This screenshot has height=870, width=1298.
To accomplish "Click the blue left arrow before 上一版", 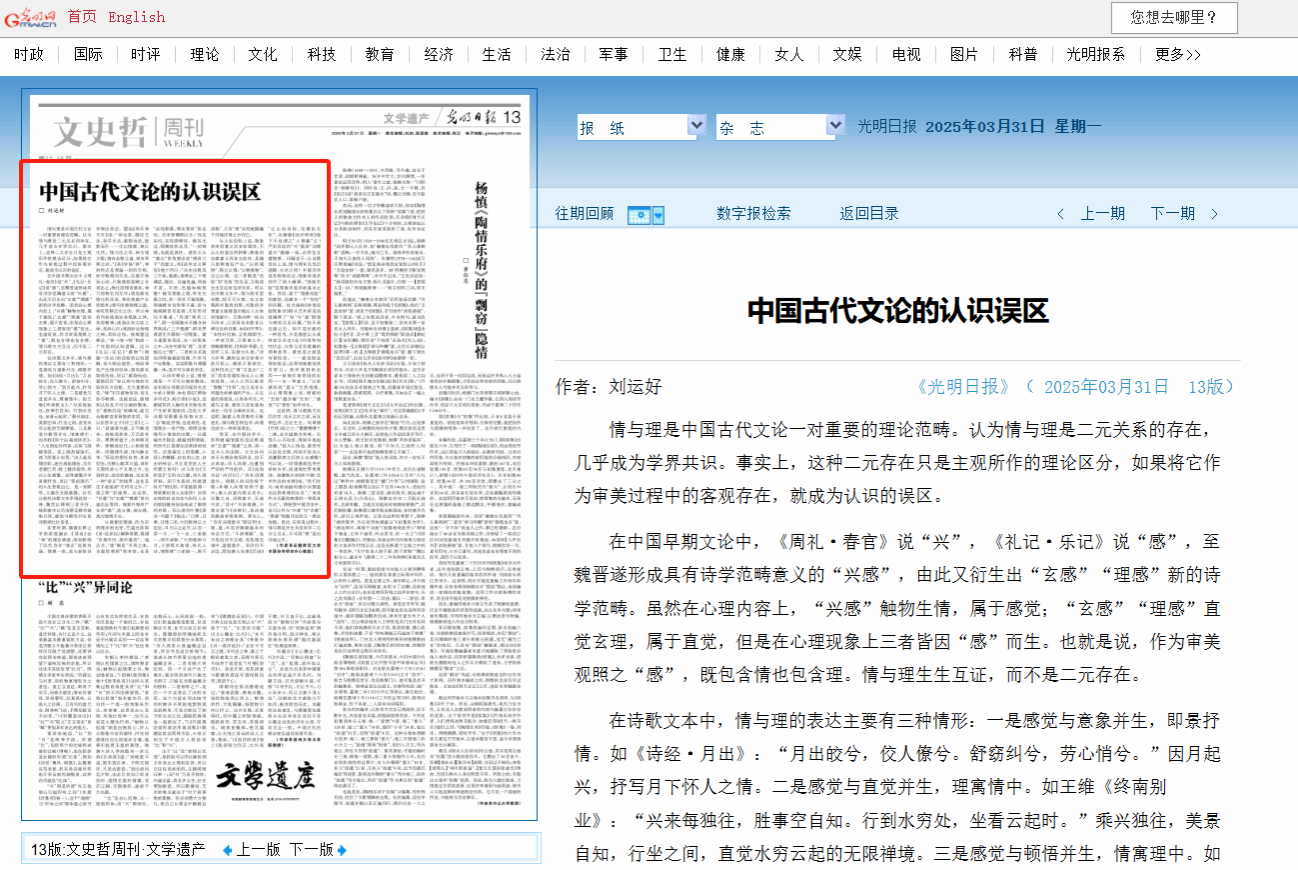I will (x=227, y=850).
